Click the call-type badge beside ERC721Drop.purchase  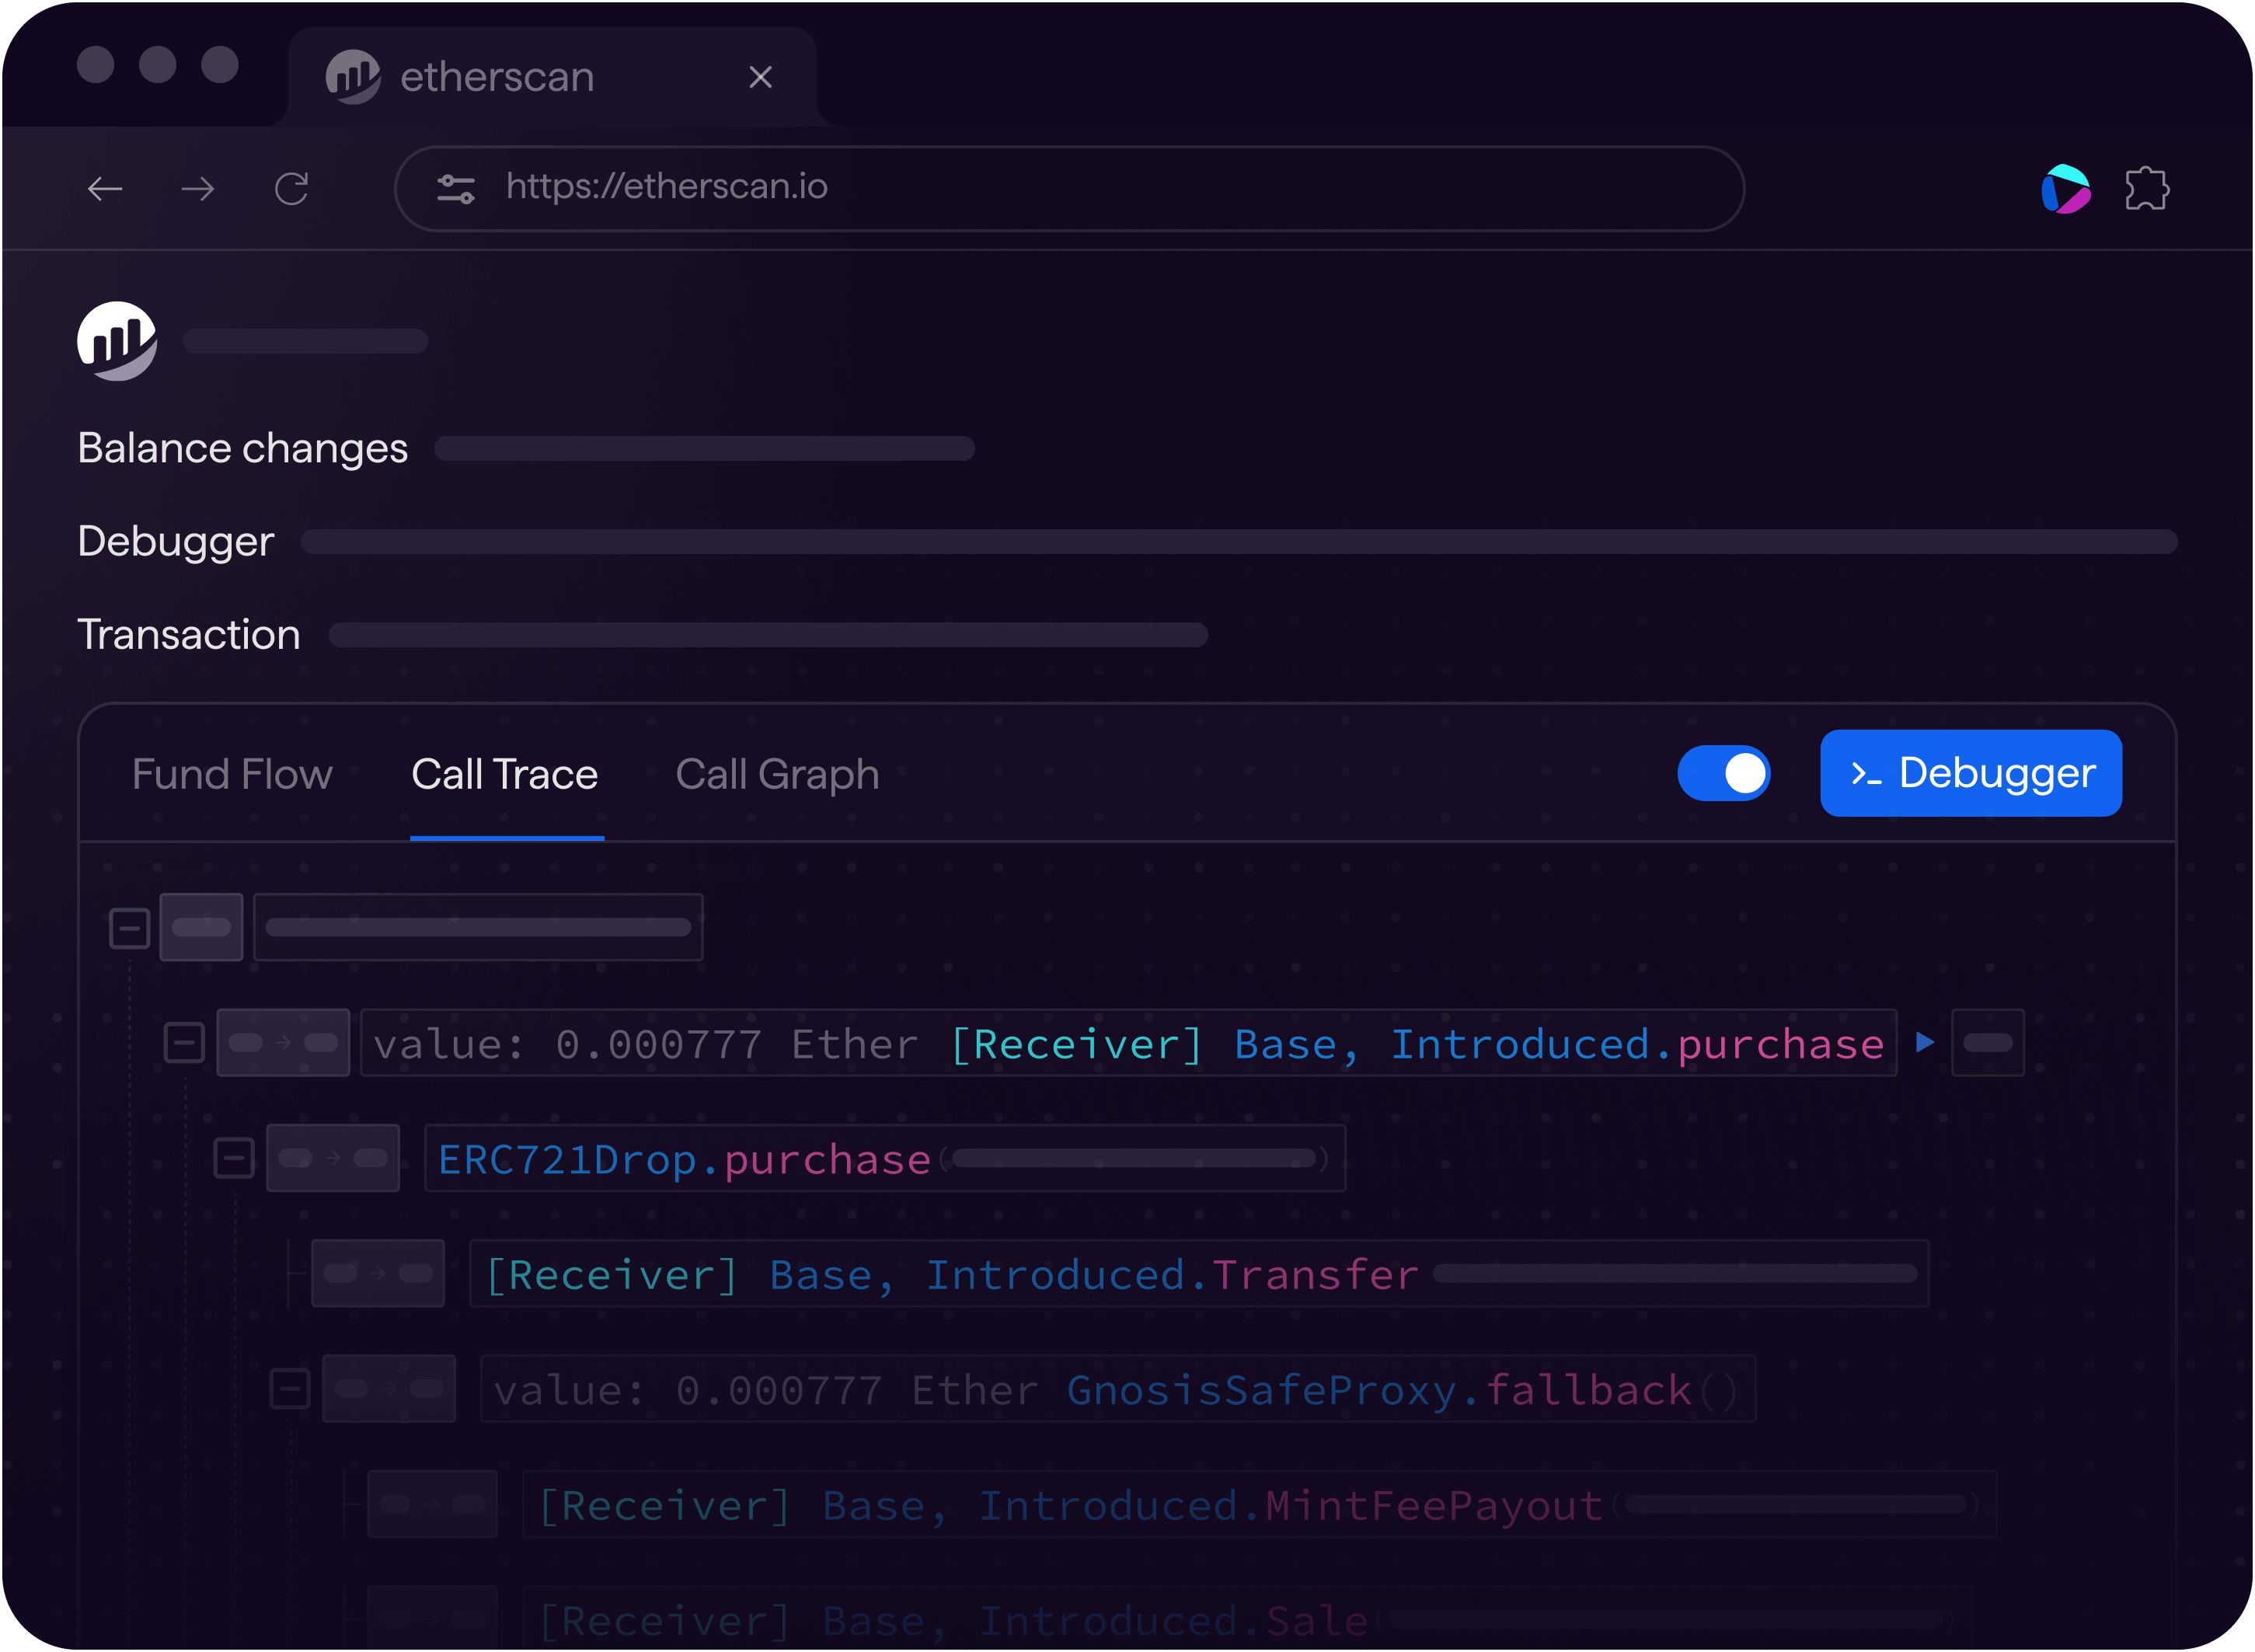[x=333, y=1158]
